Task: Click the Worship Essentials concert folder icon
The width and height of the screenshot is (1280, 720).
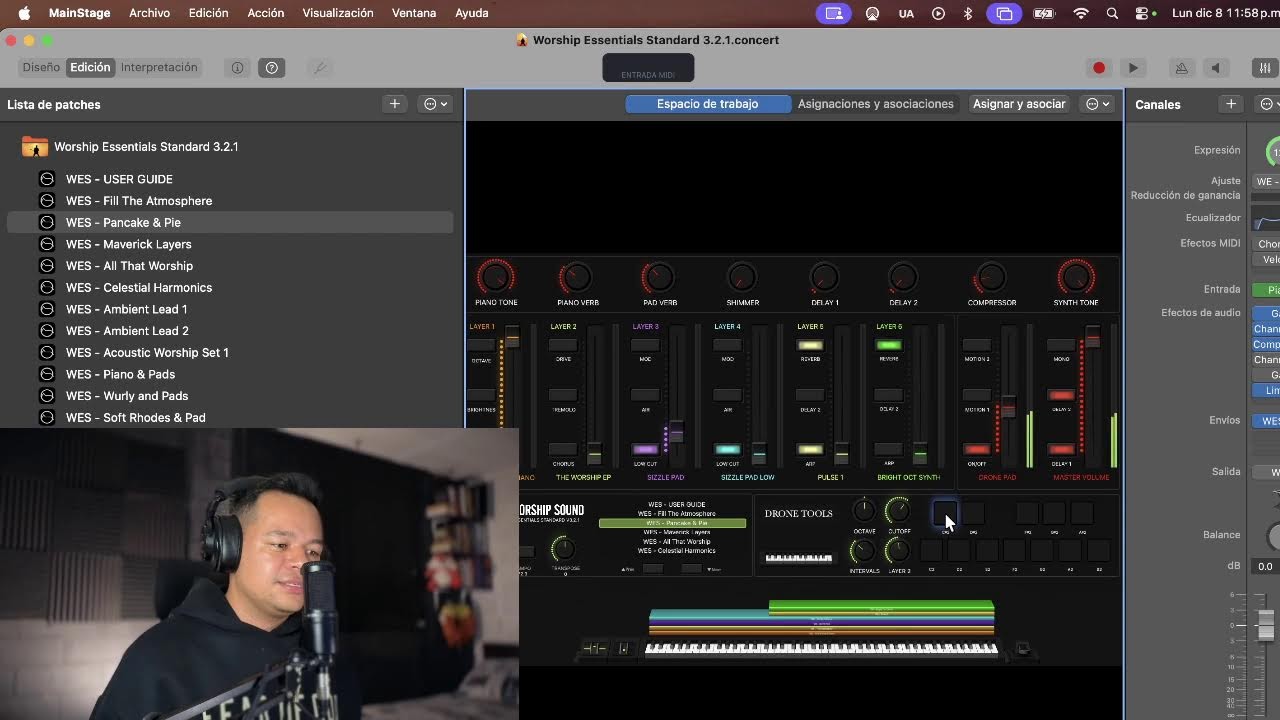Action: point(35,147)
